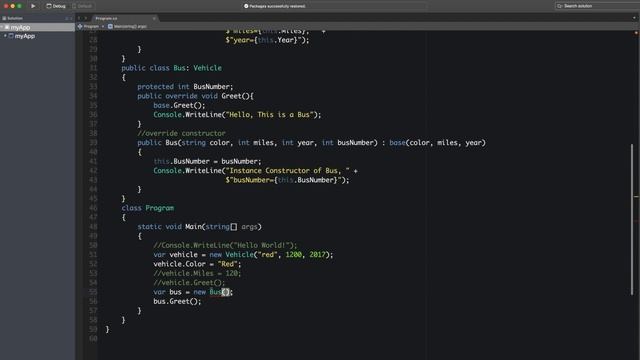Click 'new Vehicle("red", 1200, 2017)' on line 51
The image size is (640, 360).
click(270, 255)
